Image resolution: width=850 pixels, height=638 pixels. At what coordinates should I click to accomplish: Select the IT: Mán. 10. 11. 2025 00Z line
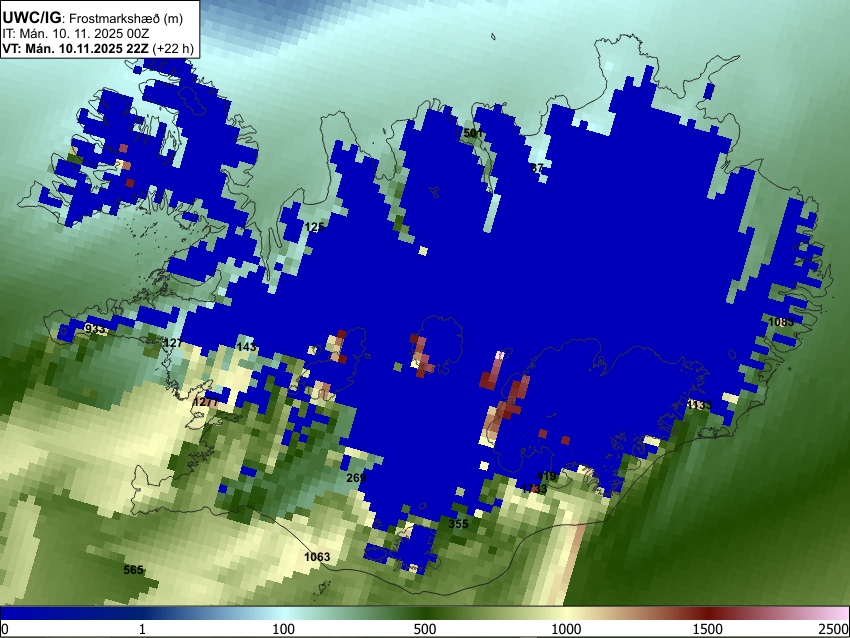coord(76,34)
